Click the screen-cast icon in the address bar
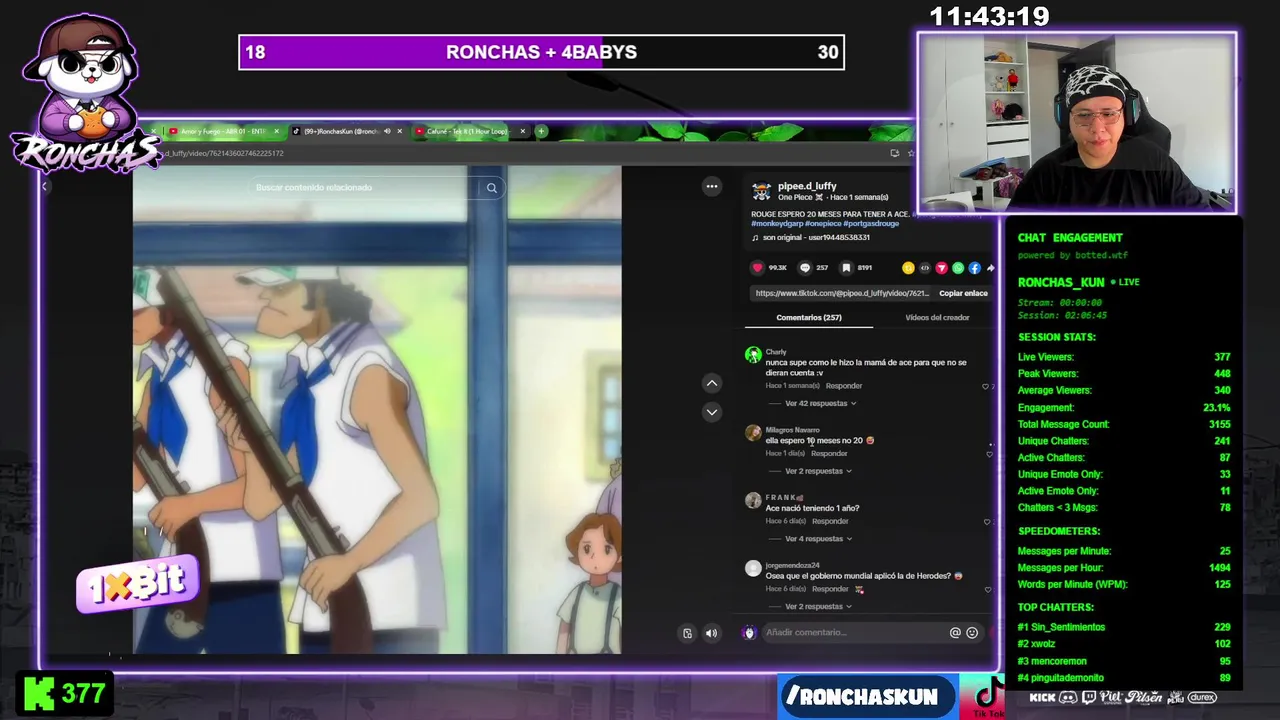Screen dimensions: 1280x720 click(x=894, y=153)
